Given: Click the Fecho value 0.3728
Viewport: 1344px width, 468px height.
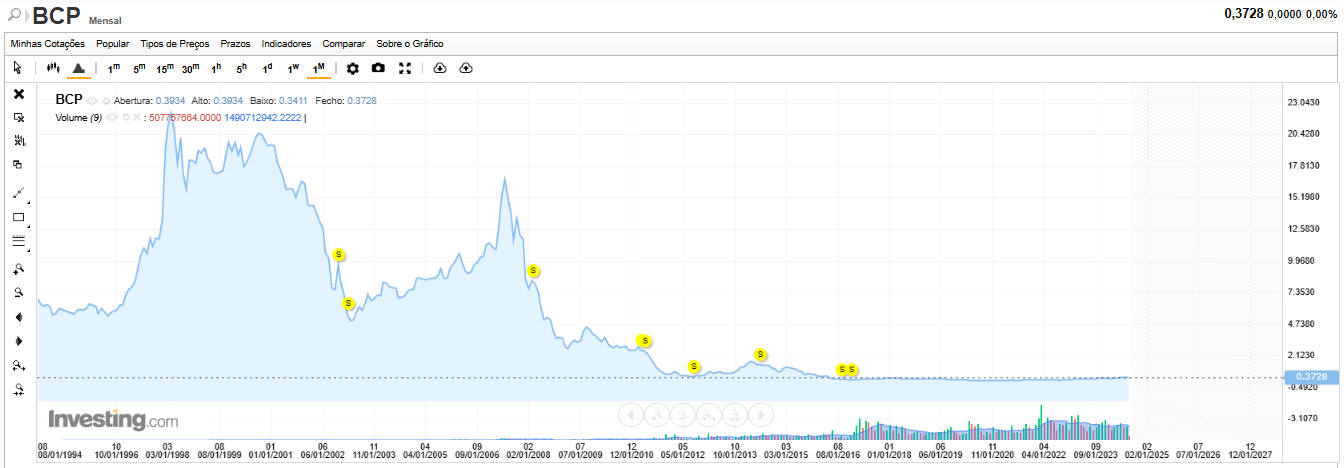Looking at the screenshot, I should 362,100.
